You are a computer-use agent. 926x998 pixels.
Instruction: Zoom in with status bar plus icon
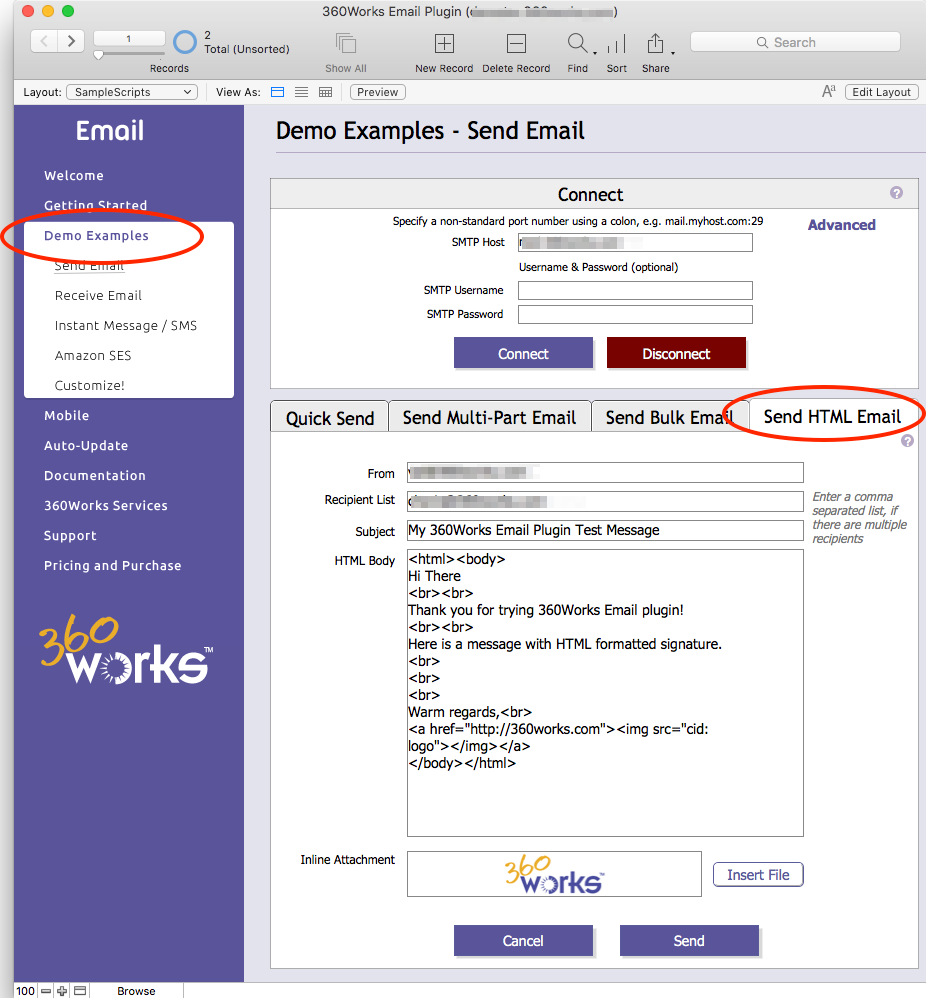click(62, 991)
